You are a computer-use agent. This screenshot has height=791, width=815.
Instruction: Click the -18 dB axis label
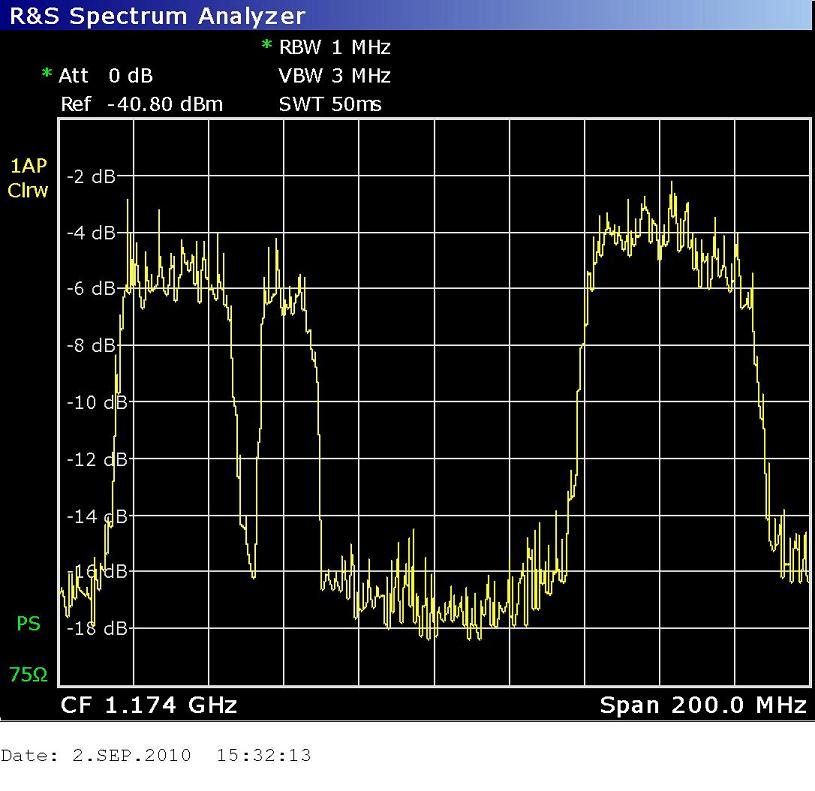click(95, 629)
